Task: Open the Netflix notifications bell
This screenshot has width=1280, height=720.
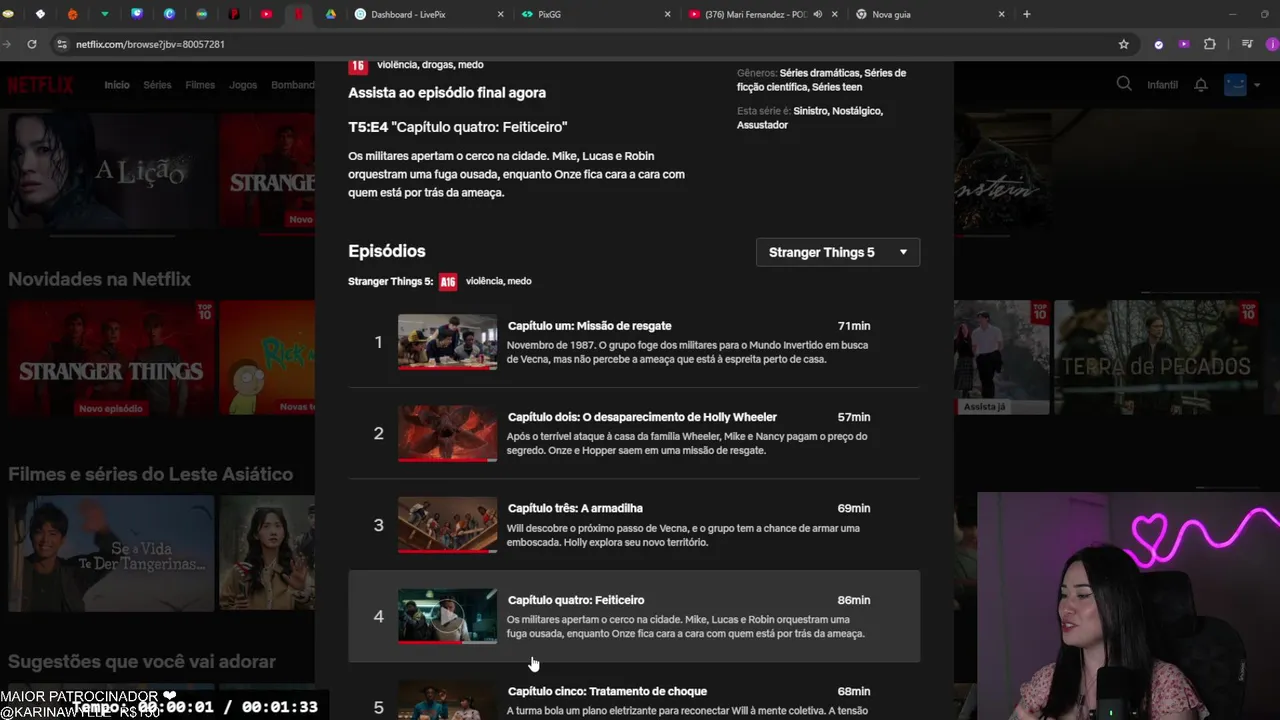Action: (x=1201, y=85)
